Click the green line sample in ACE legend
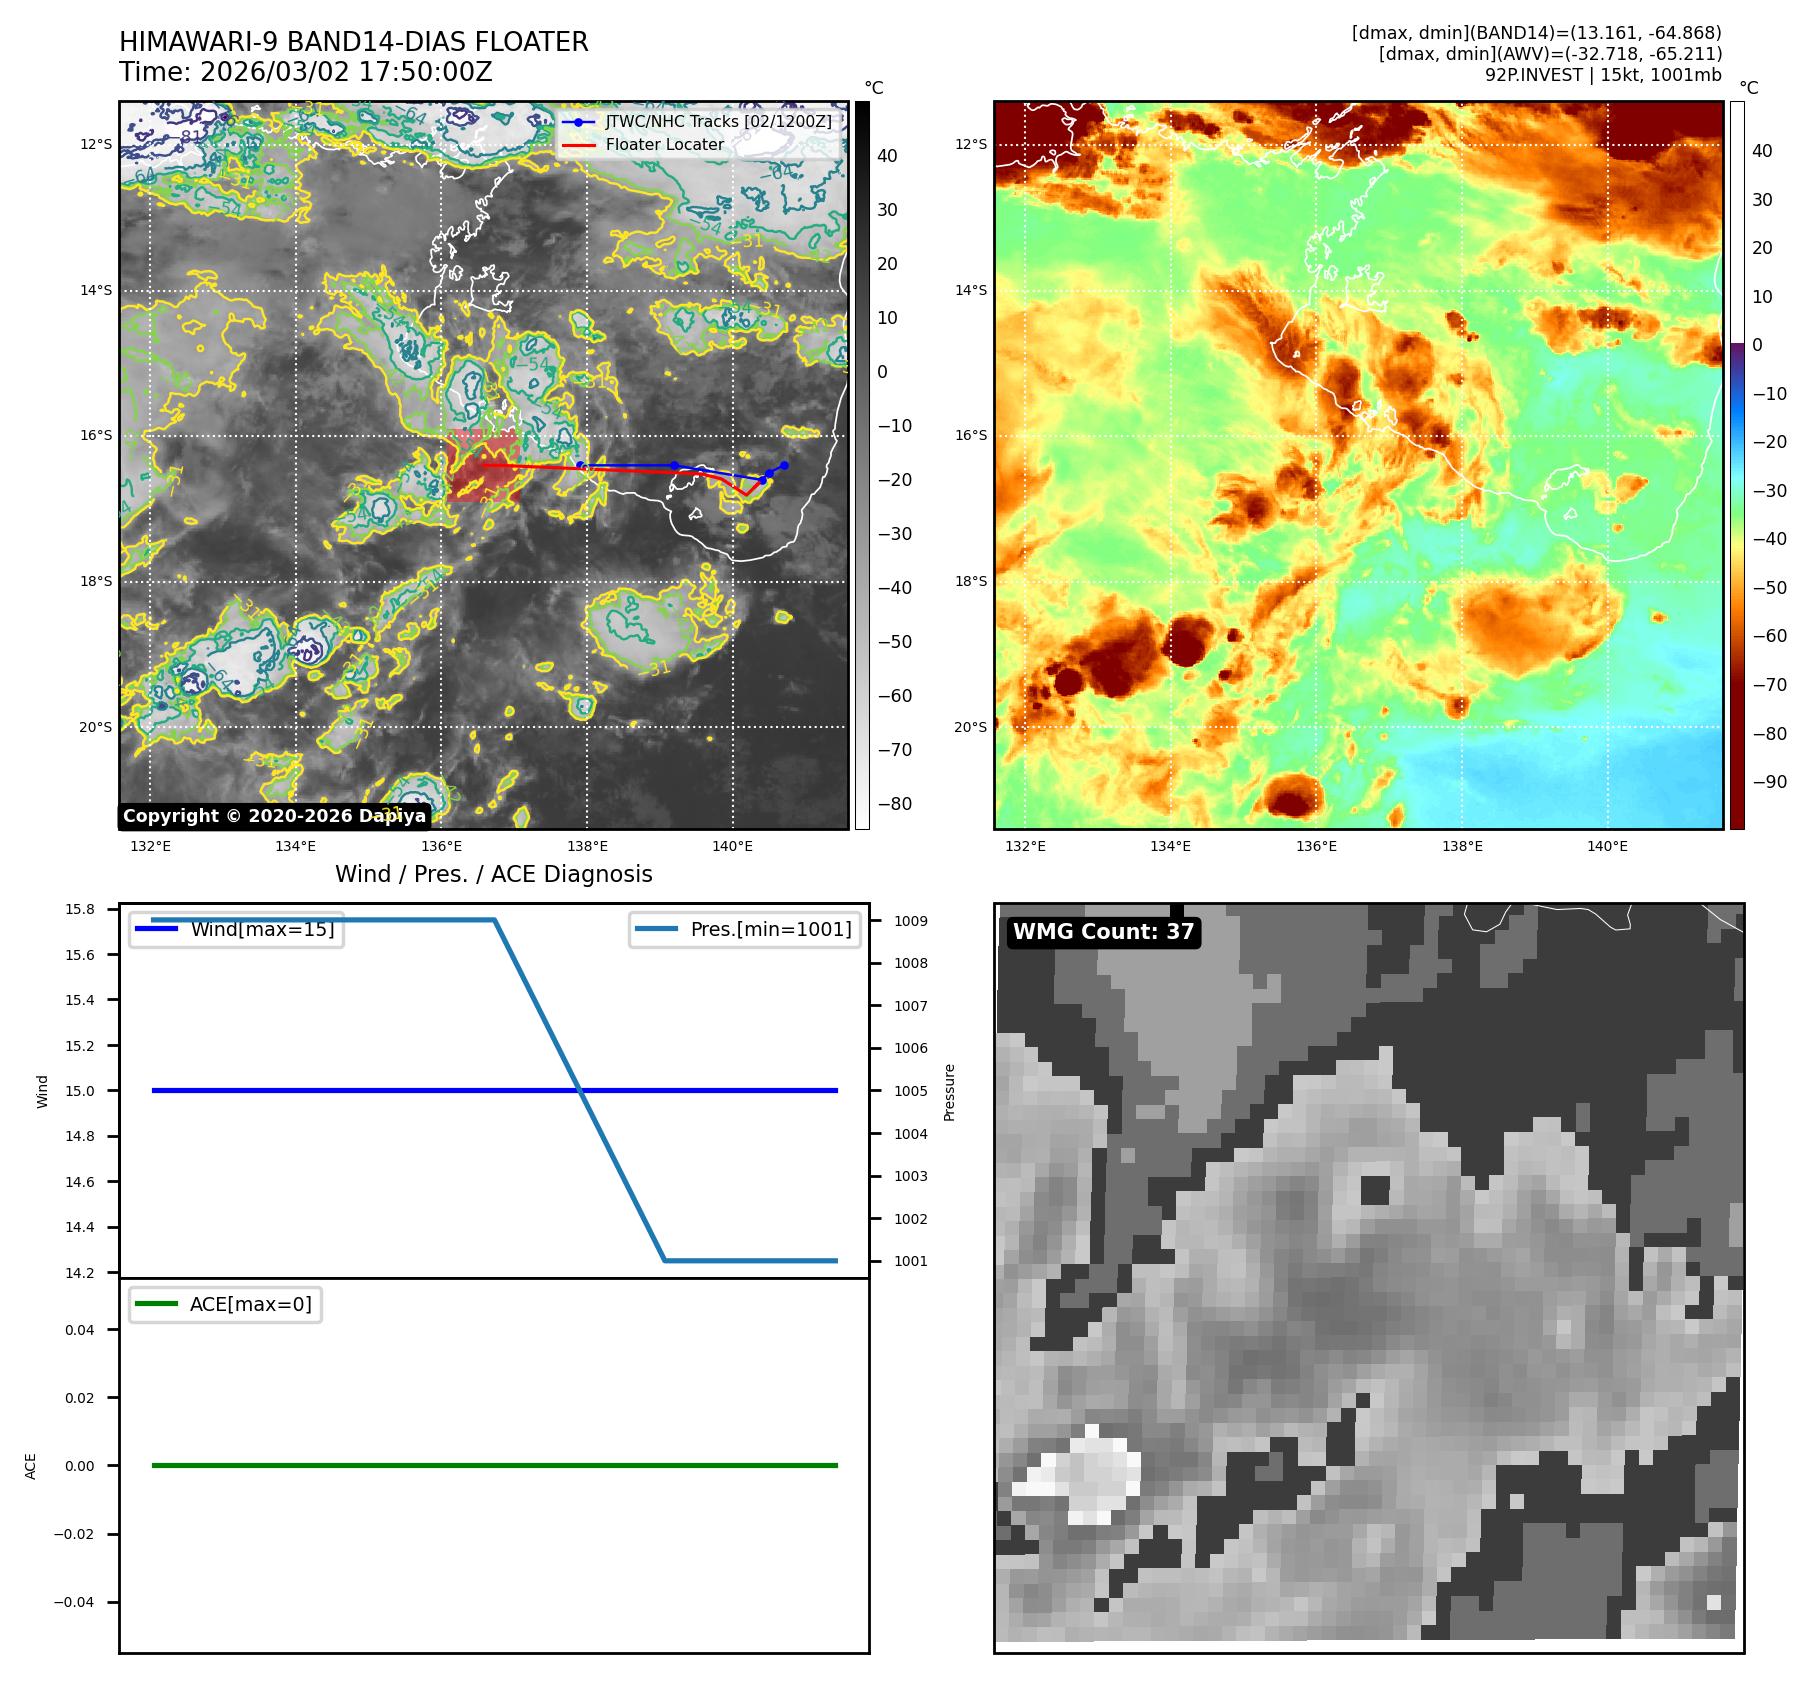The width and height of the screenshot is (1813, 1690). tap(156, 1304)
